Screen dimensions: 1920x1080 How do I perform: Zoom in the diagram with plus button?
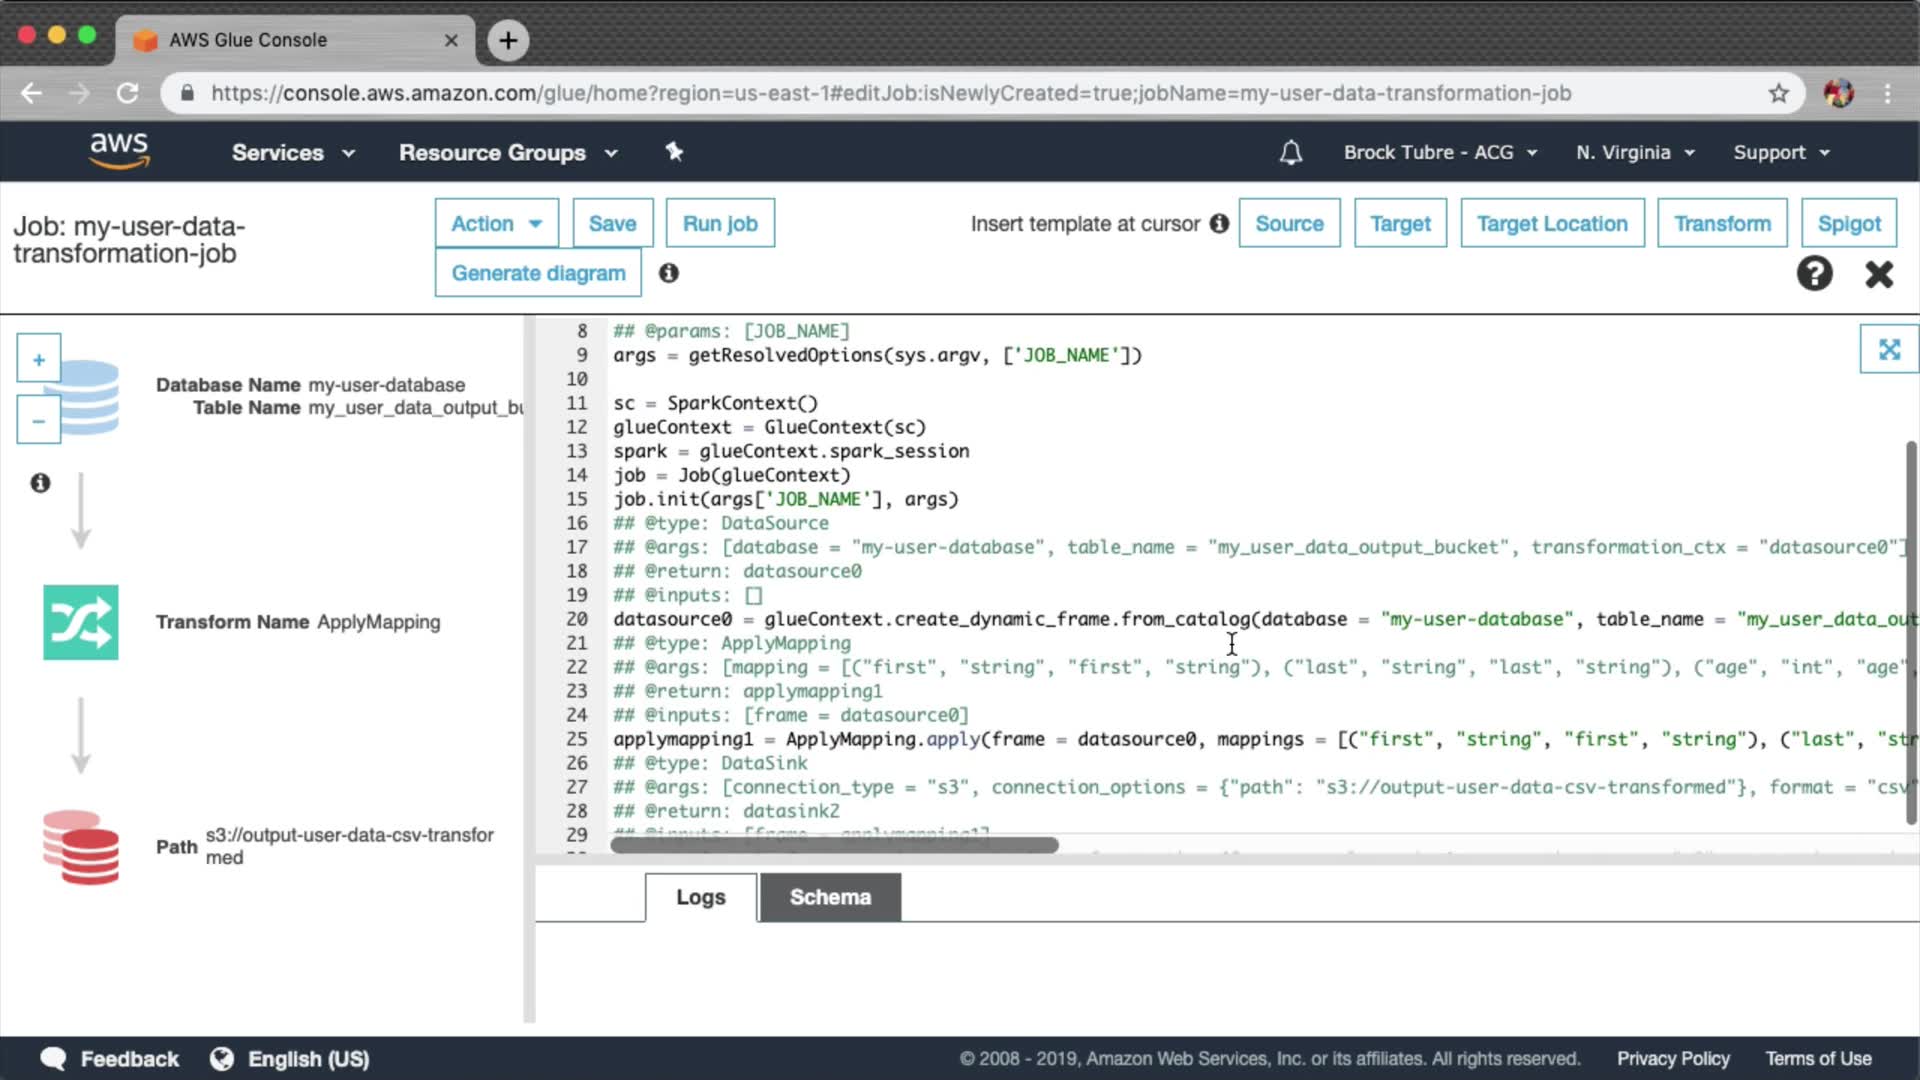coord(38,359)
